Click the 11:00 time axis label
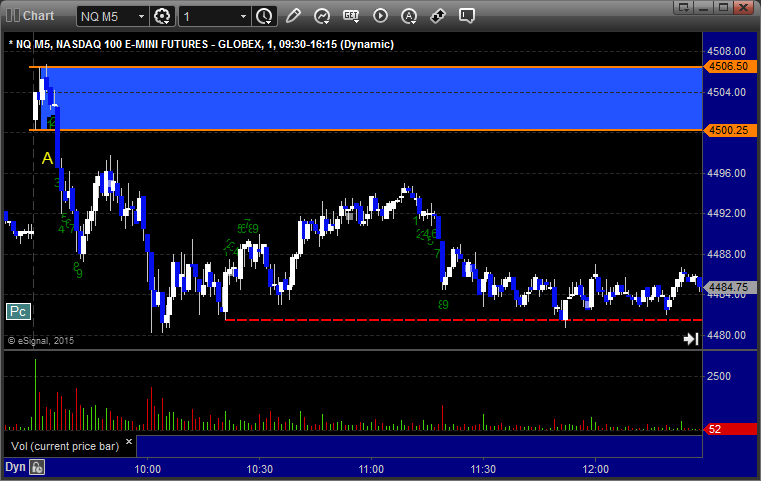The width and height of the screenshot is (761, 481). tap(371, 469)
